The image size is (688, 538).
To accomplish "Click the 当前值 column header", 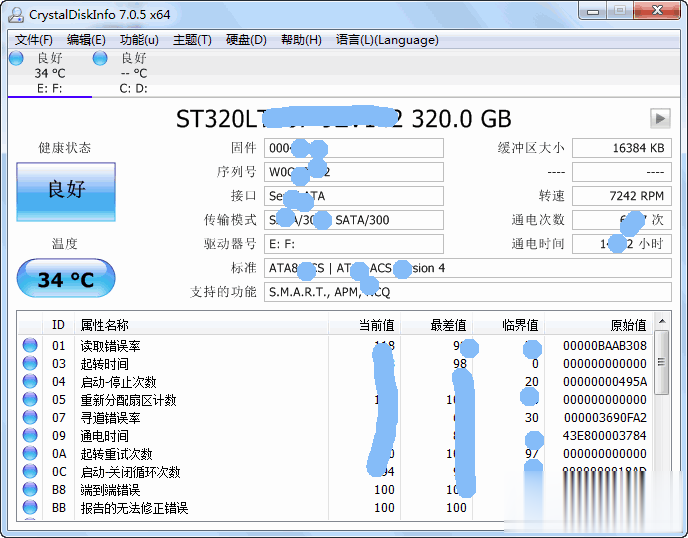I will pyautogui.click(x=364, y=325).
